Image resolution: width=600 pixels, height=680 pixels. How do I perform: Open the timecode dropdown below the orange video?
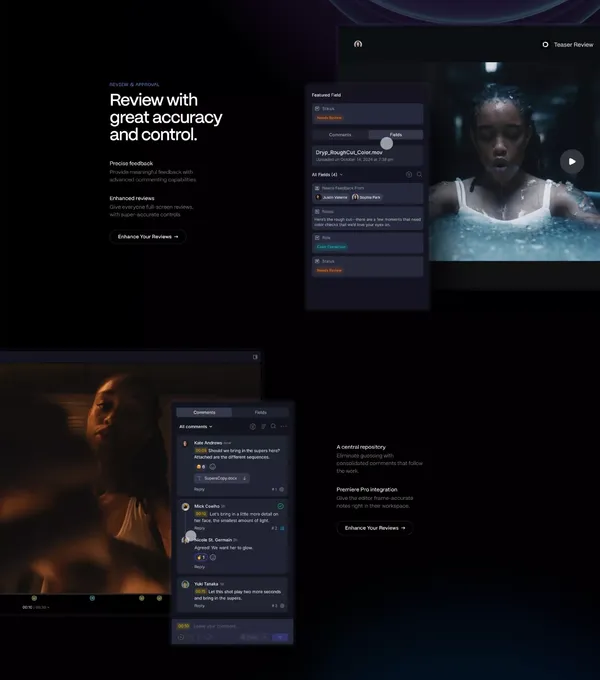[x=36, y=608]
